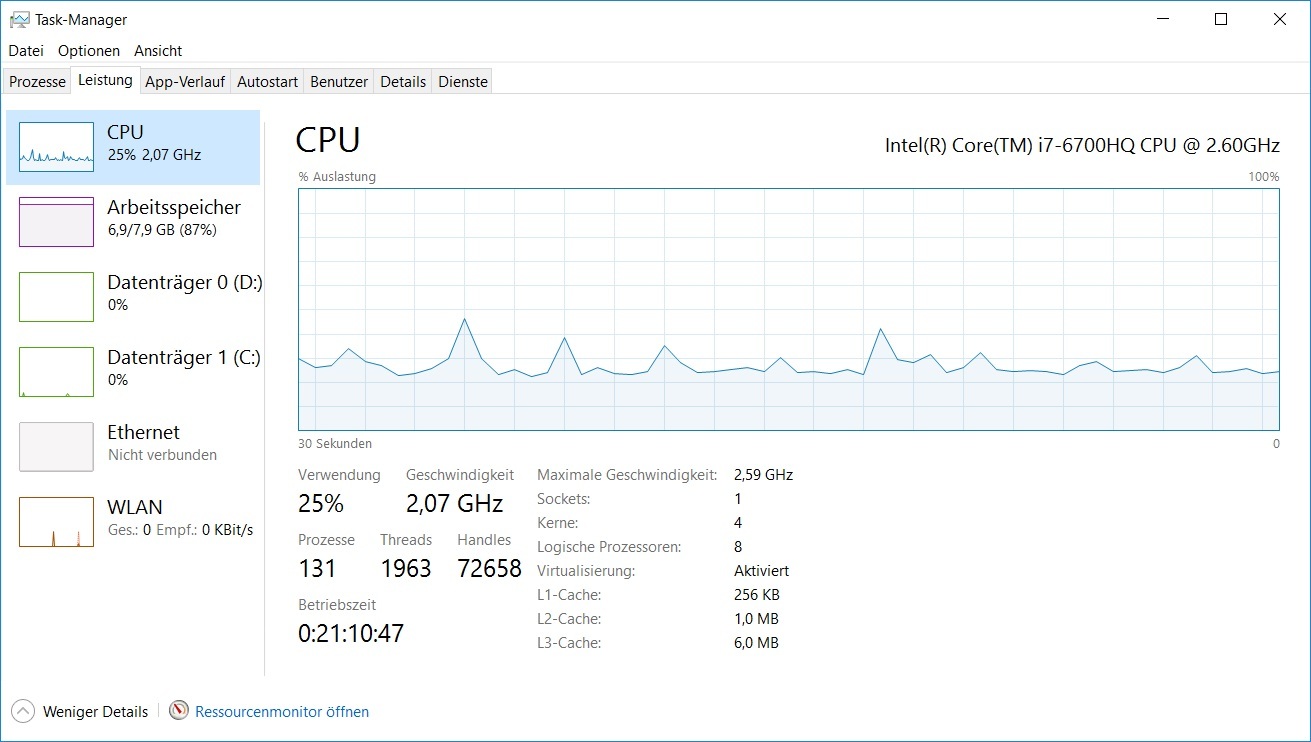Click inside the CPU Auslastung graph
The image size is (1311, 742).
(x=789, y=309)
